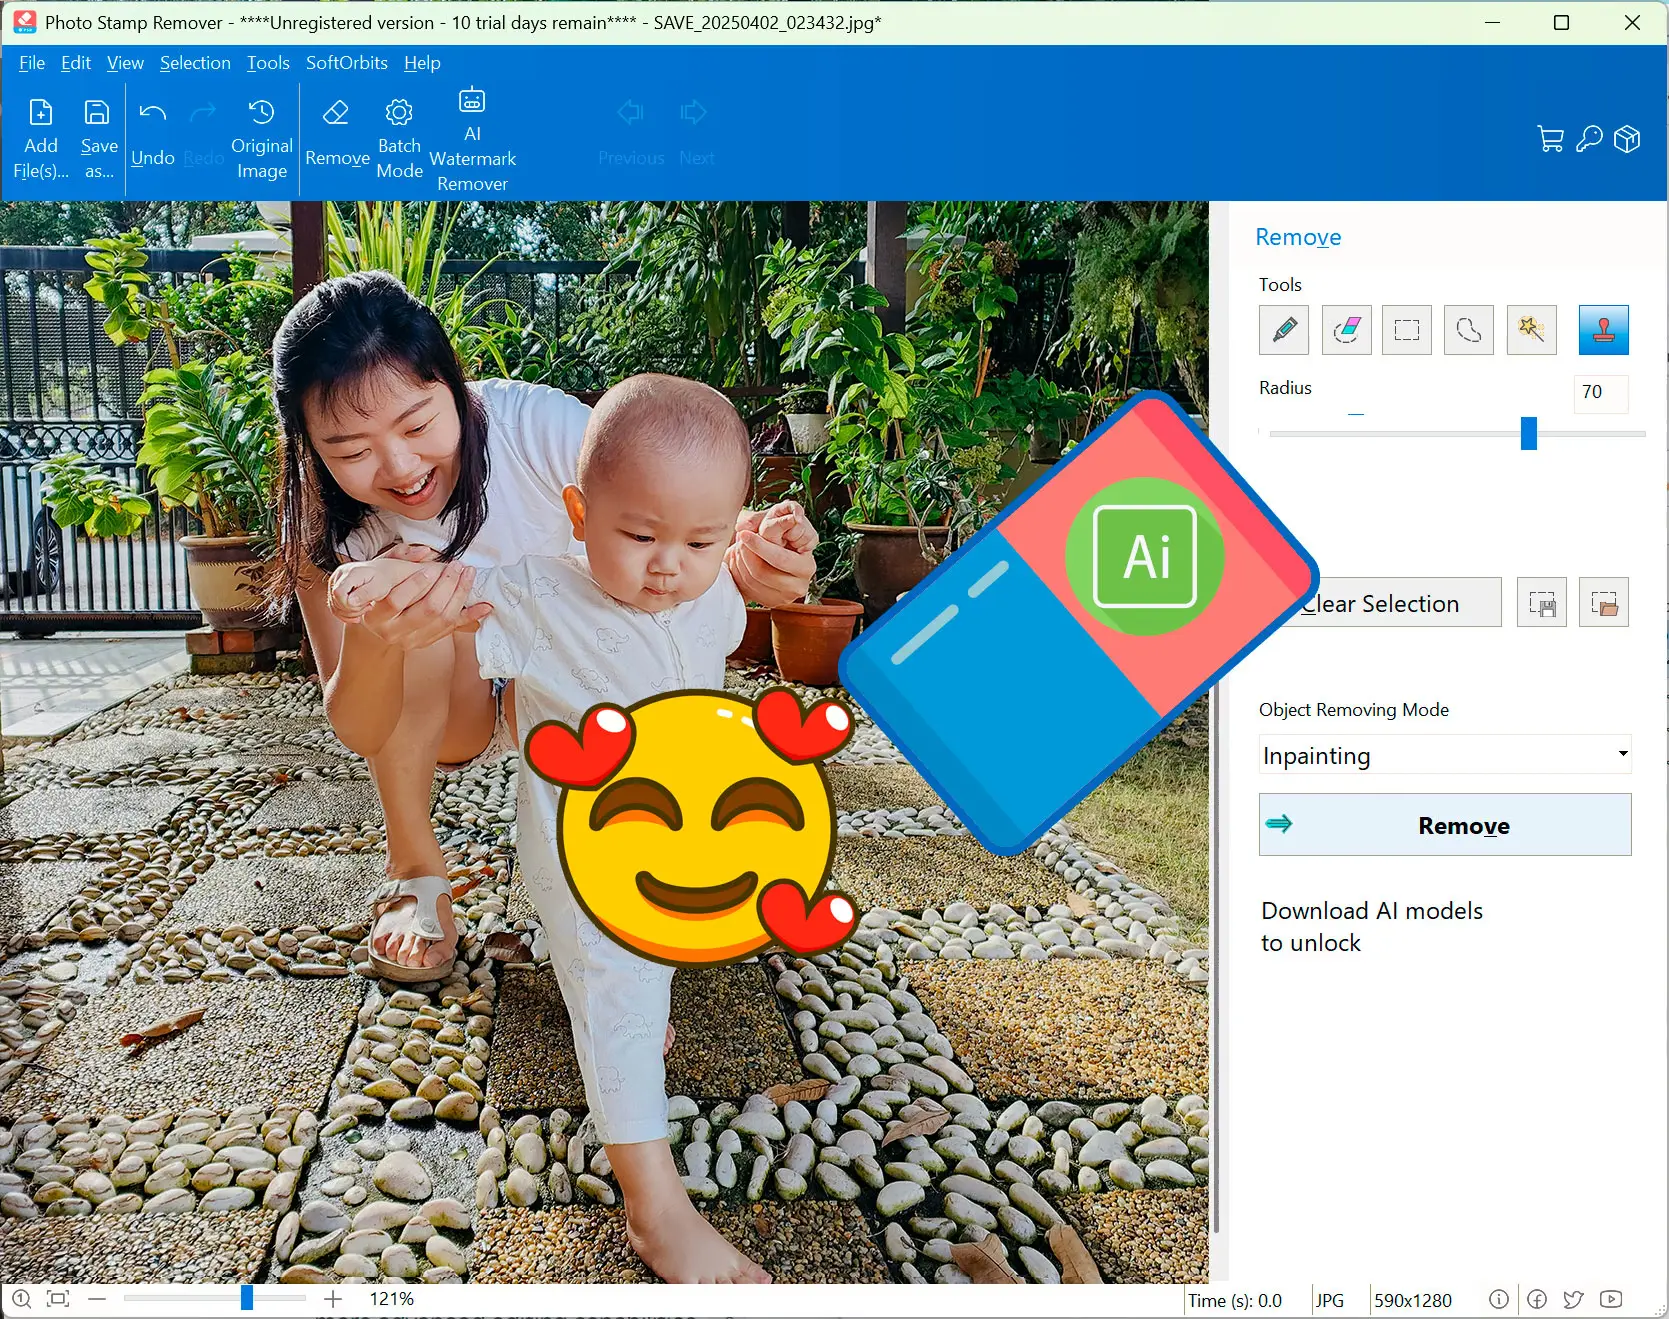Open Batch Mode
Image resolution: width=1669 pixels, height=1319 pixels.
click(x=399, y=139)
